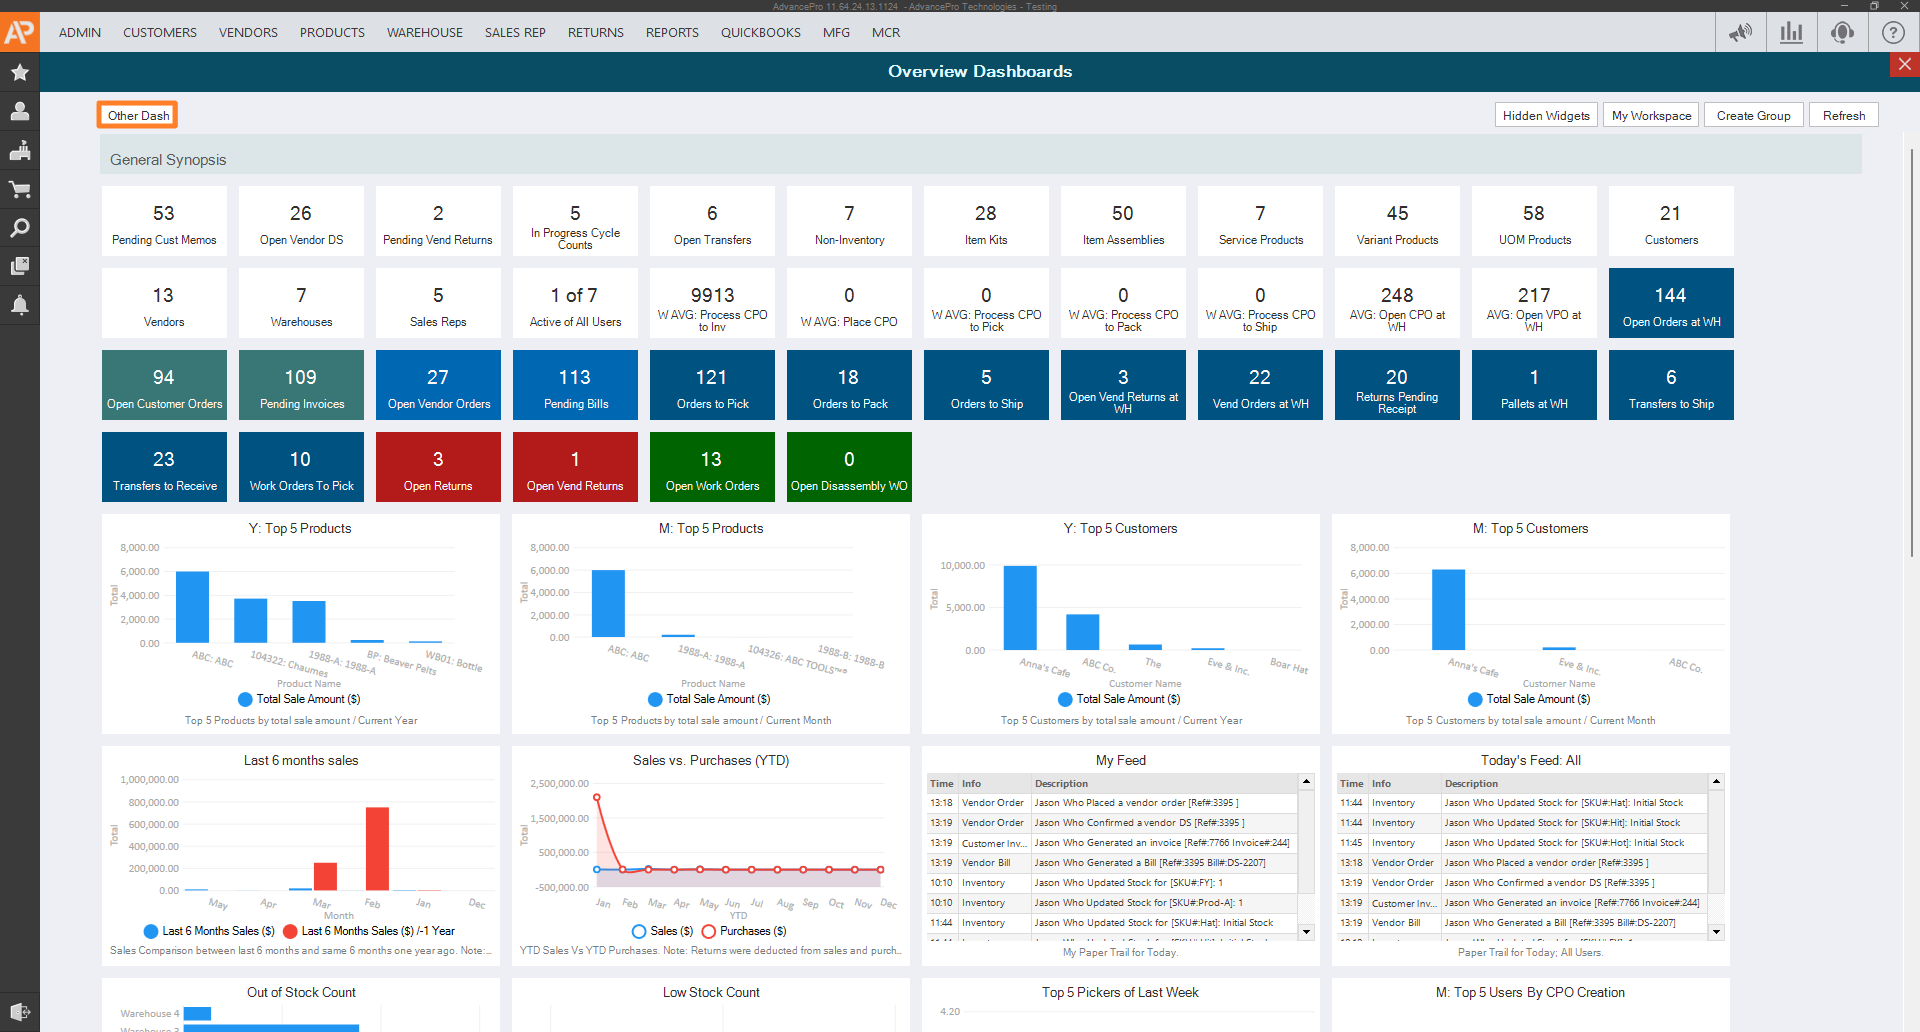Click the bar chart dashboard icon
The height and width of the screenshot is (1032, 1920).
1791,32
